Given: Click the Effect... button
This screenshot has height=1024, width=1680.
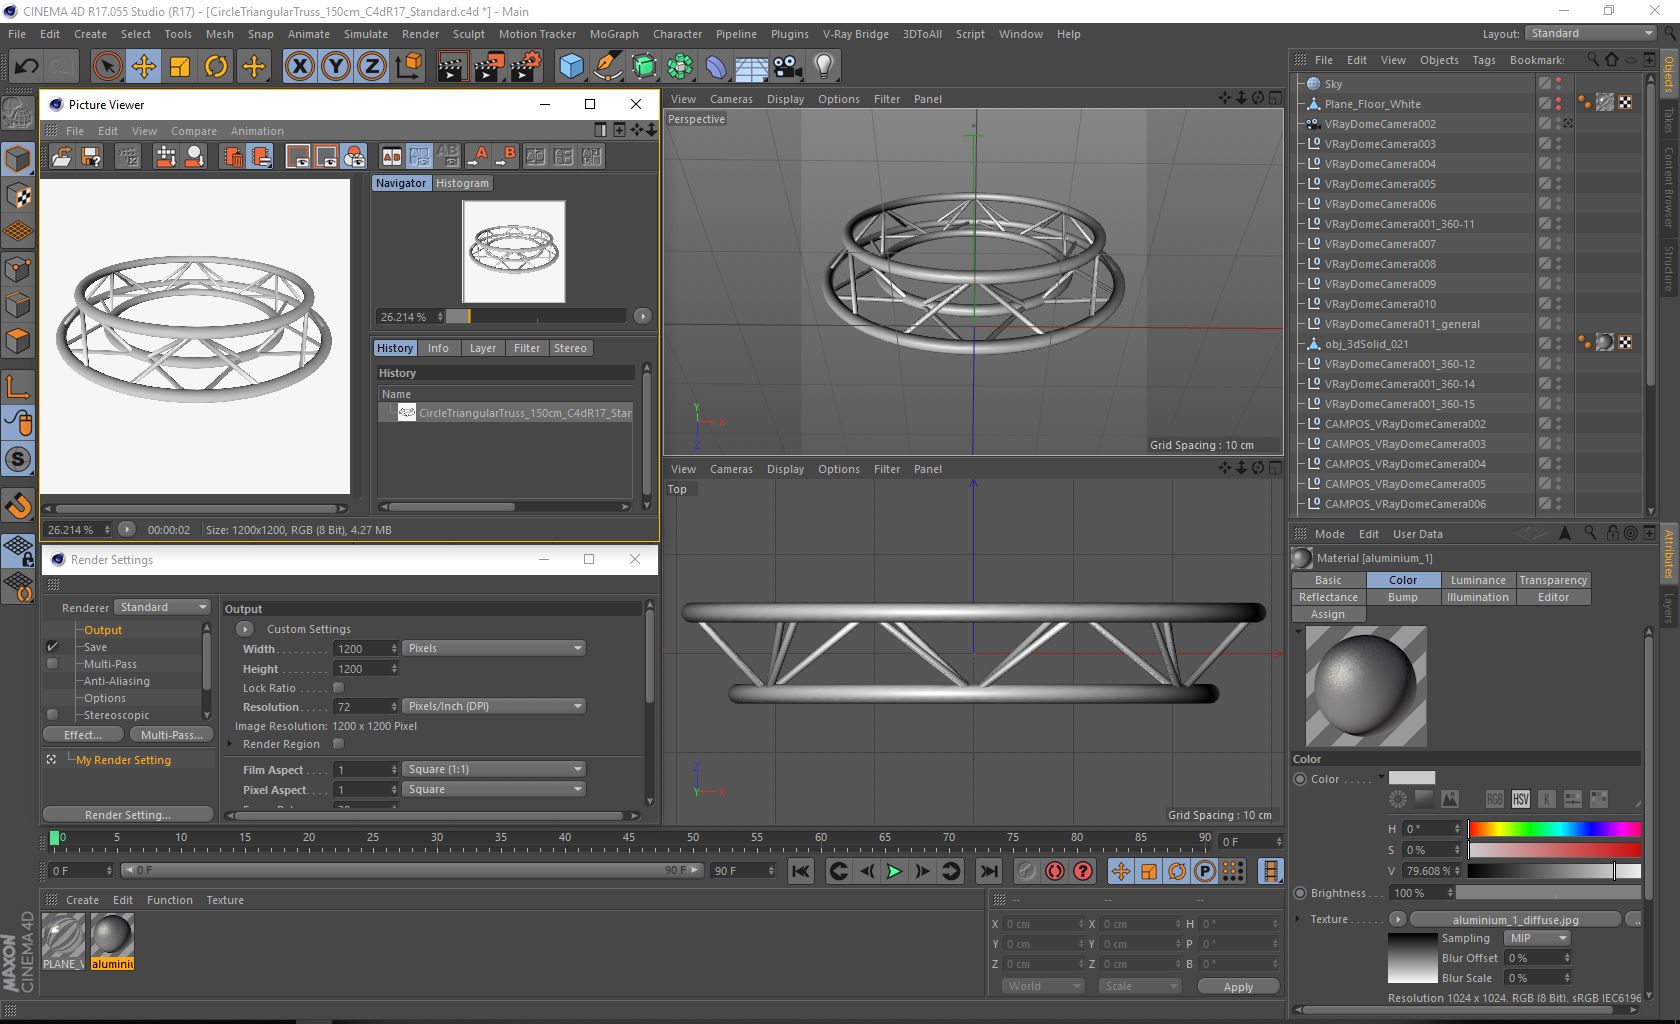Looking at the screenshot, I should [83, 735].
